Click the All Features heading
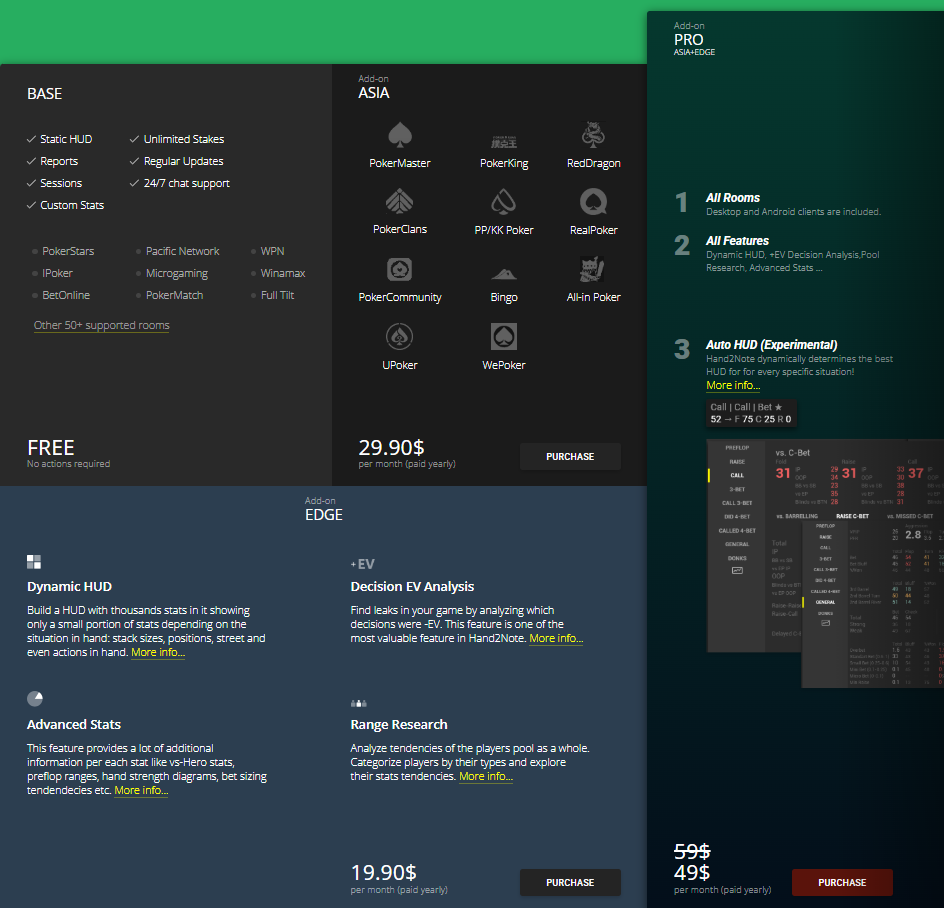Viewport: 944px width, 908px height. (x=737, y=241)
